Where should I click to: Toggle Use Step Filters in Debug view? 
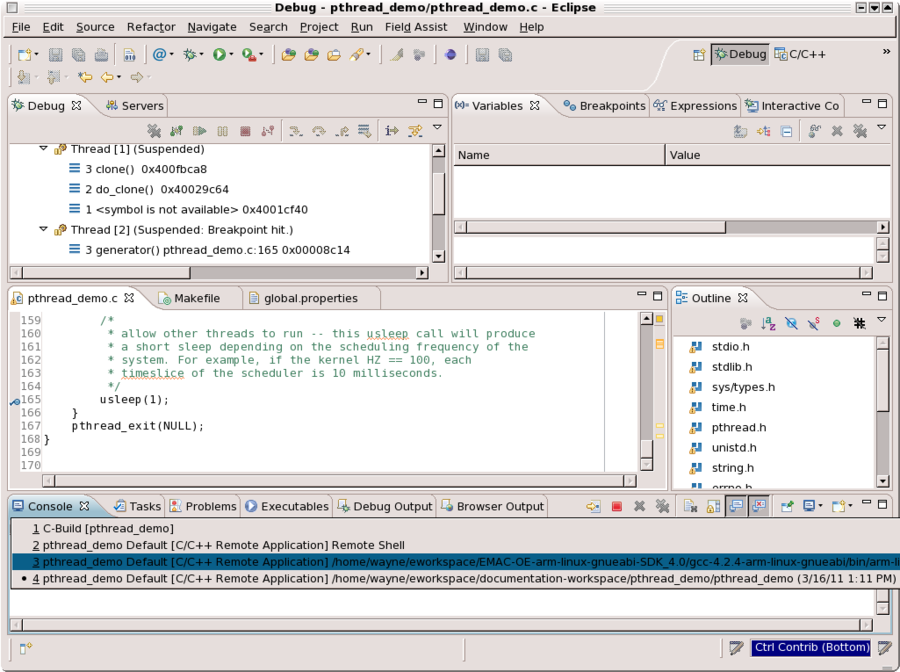412,130
